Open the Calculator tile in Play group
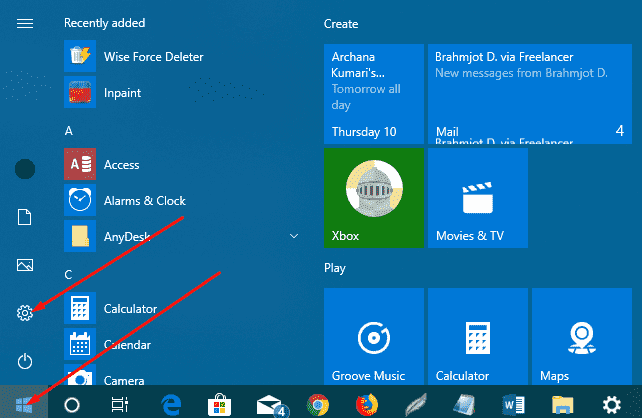 (x=478, y=337)
